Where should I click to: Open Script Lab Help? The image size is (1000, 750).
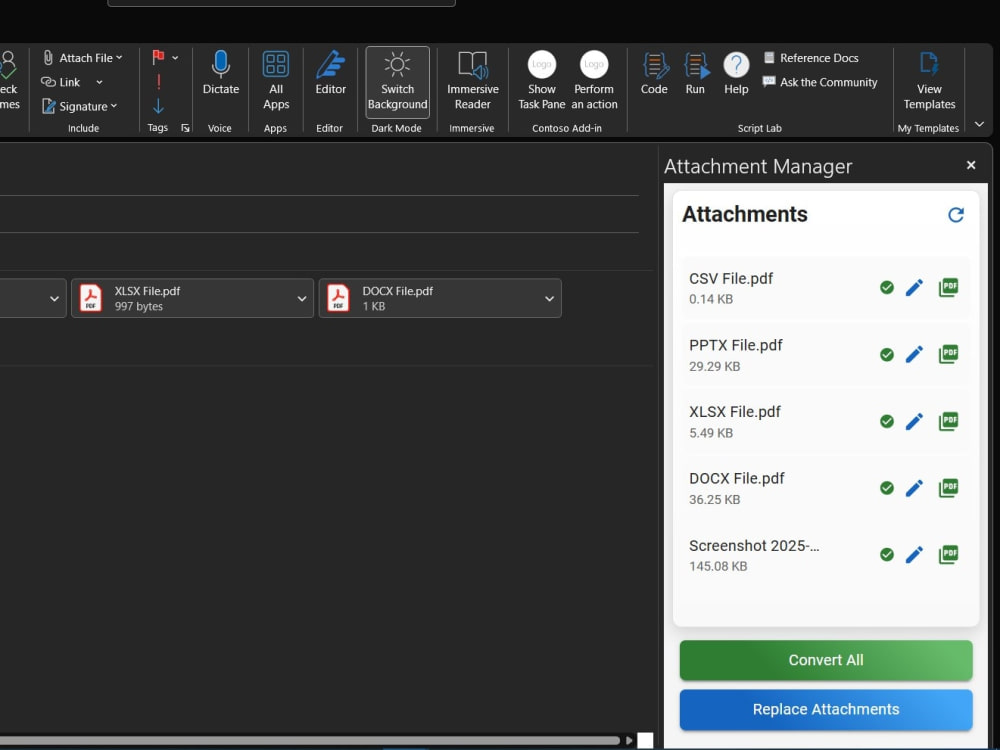pos(736,73)
